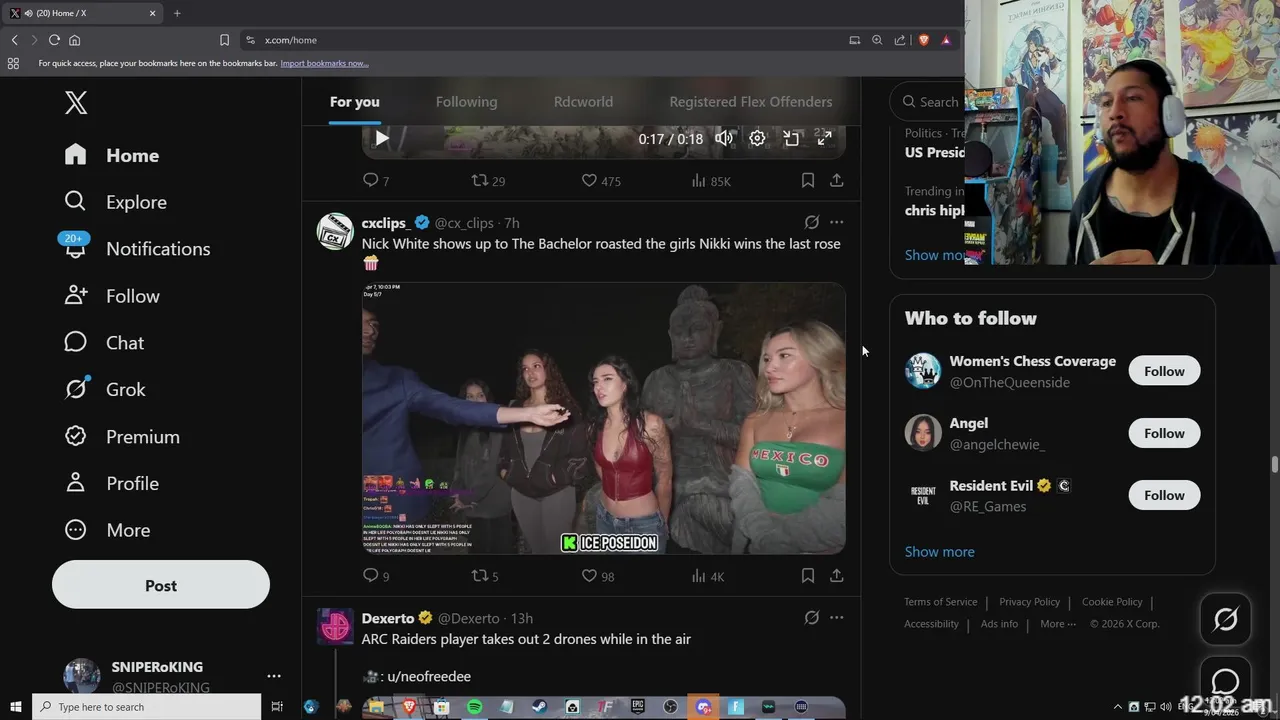This screenshot has width=1280, height=720.
Task: View analytics of the post with 85K views
Action: [711, 181]
